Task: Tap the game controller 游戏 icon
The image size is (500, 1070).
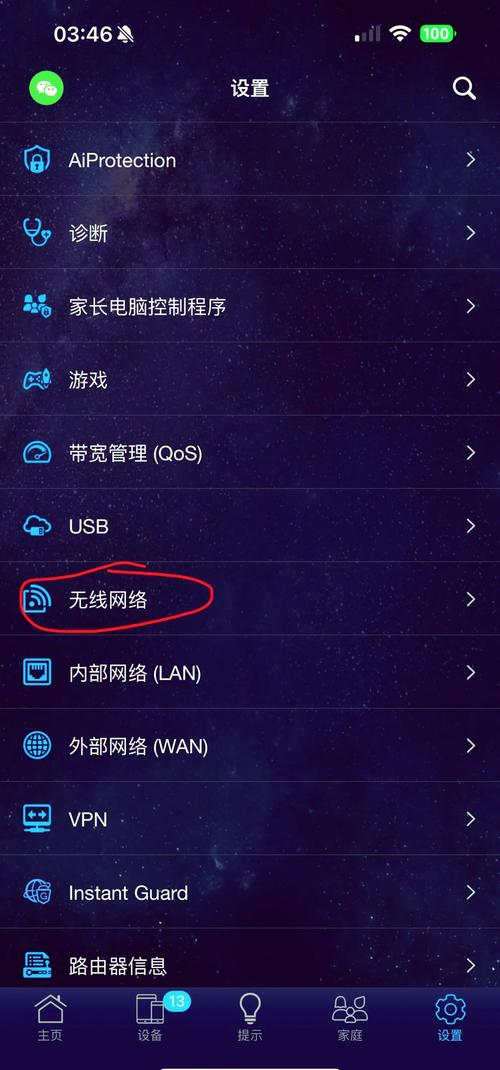Action: 36,379
